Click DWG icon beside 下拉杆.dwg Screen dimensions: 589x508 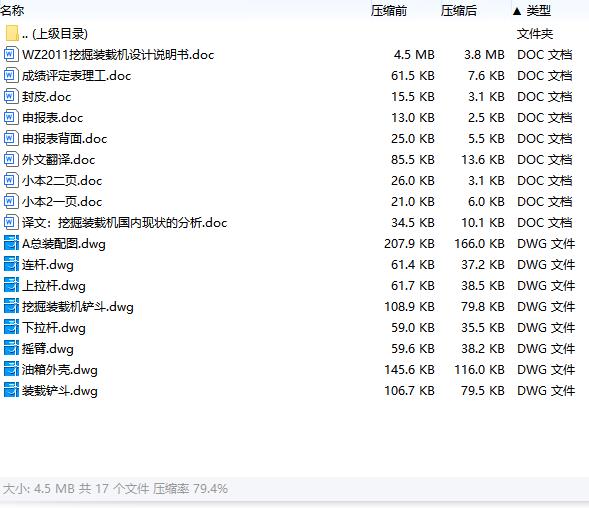point(11,327)
